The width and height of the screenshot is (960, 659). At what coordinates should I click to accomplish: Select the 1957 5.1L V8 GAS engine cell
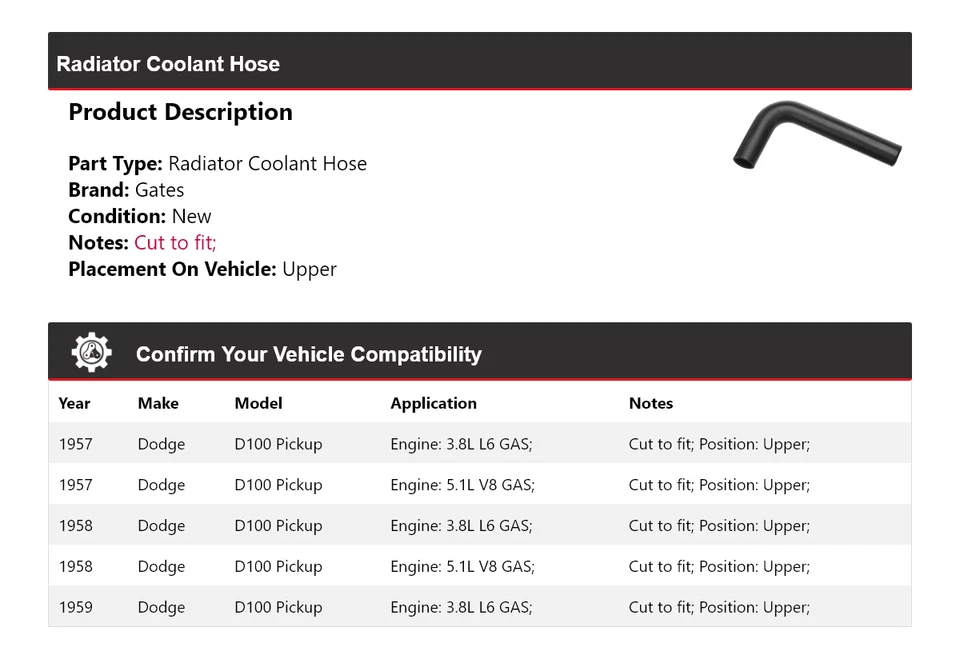point(462,485)
